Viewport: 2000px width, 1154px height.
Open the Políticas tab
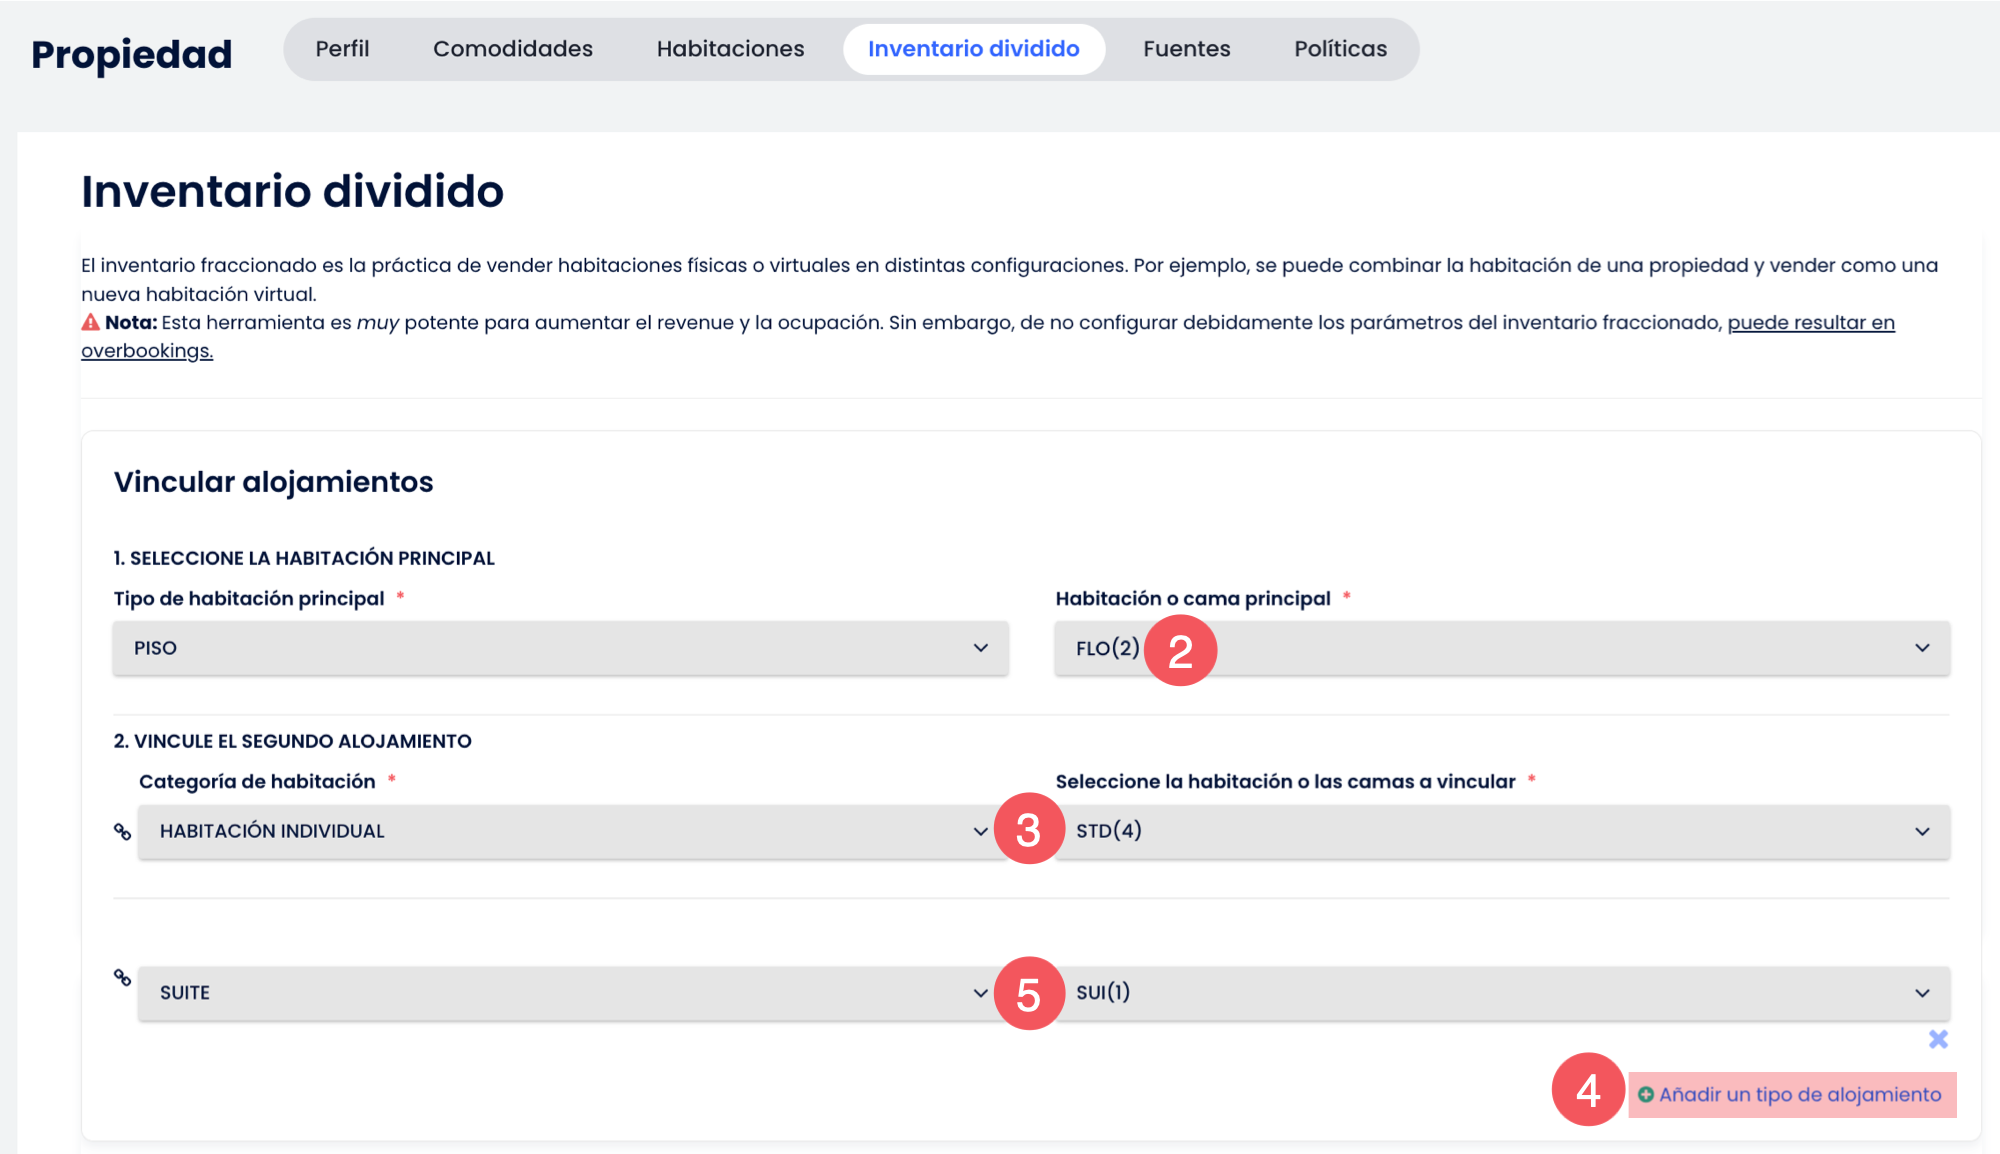tap(1340, 49)
